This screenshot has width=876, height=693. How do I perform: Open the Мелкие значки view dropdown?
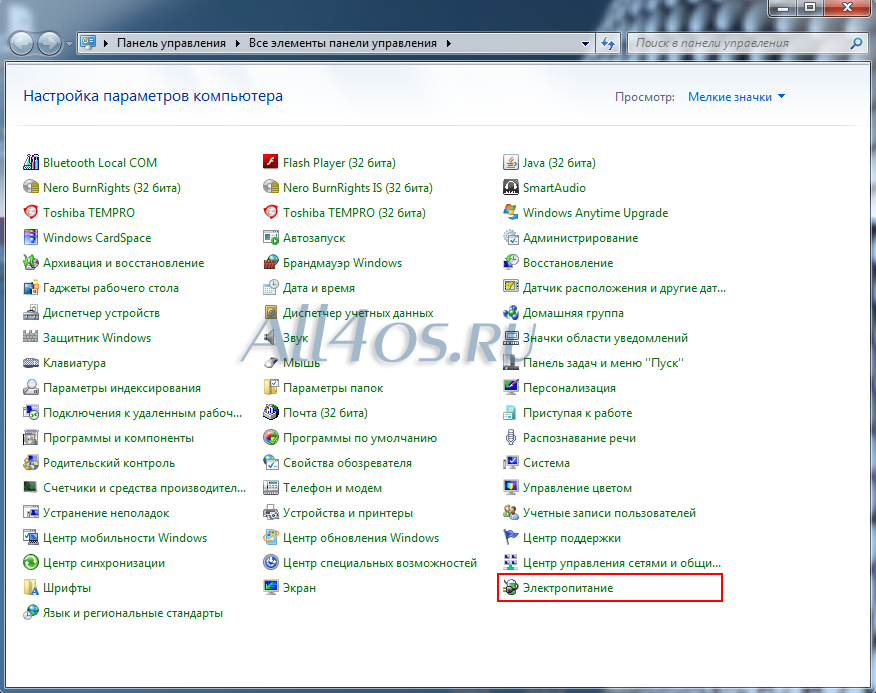click(x=736, y=97)
